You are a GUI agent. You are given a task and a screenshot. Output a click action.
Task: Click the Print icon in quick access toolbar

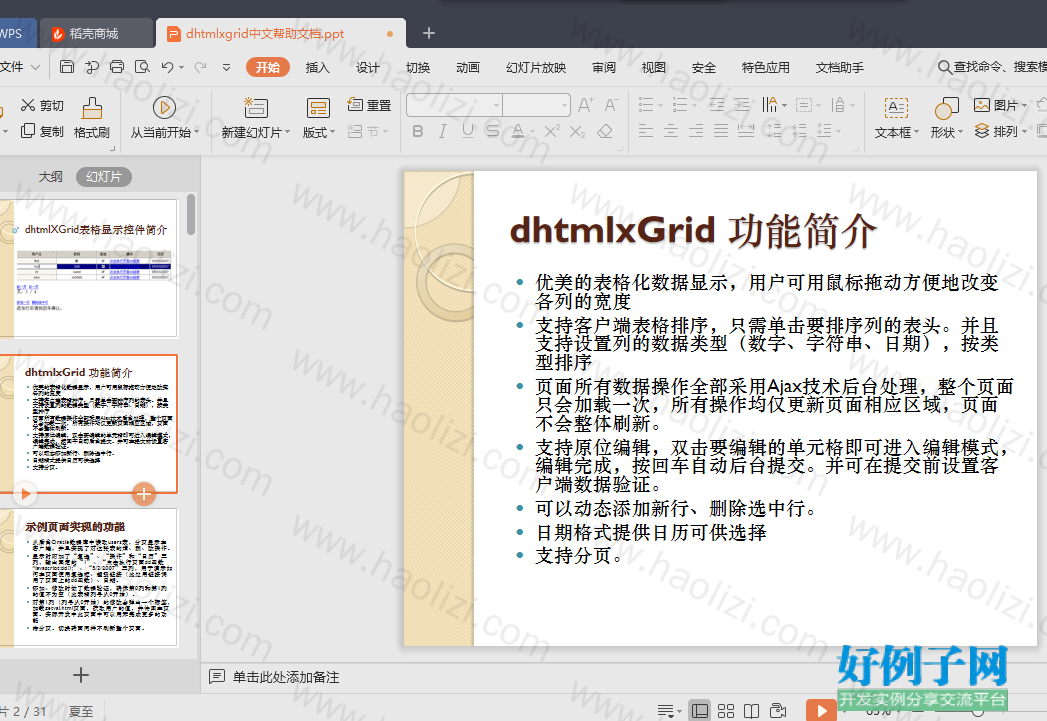tap(117, 67)
